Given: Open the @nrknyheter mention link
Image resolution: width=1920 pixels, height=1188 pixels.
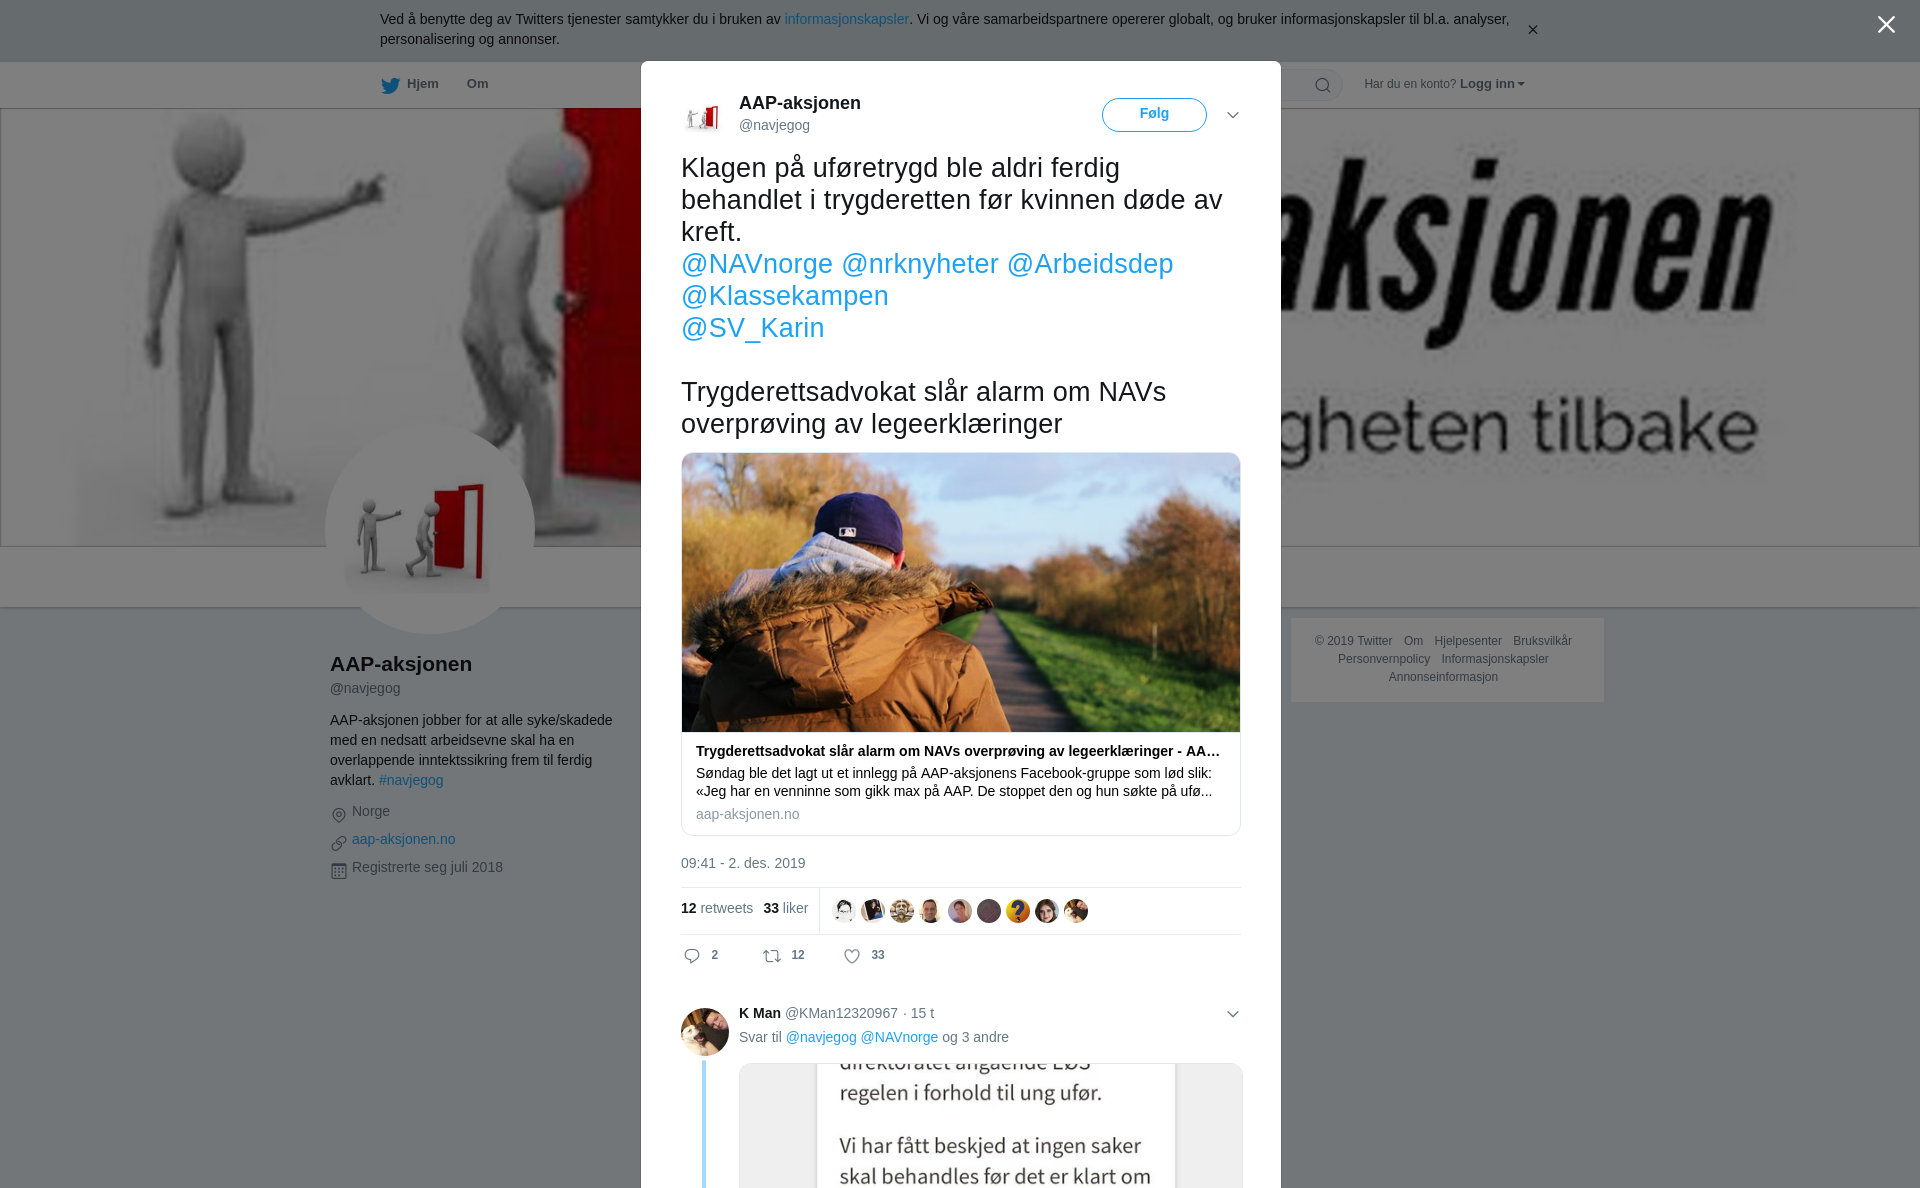Looking at the screenshot, I should pyautogui.click(x=920, y=264).
